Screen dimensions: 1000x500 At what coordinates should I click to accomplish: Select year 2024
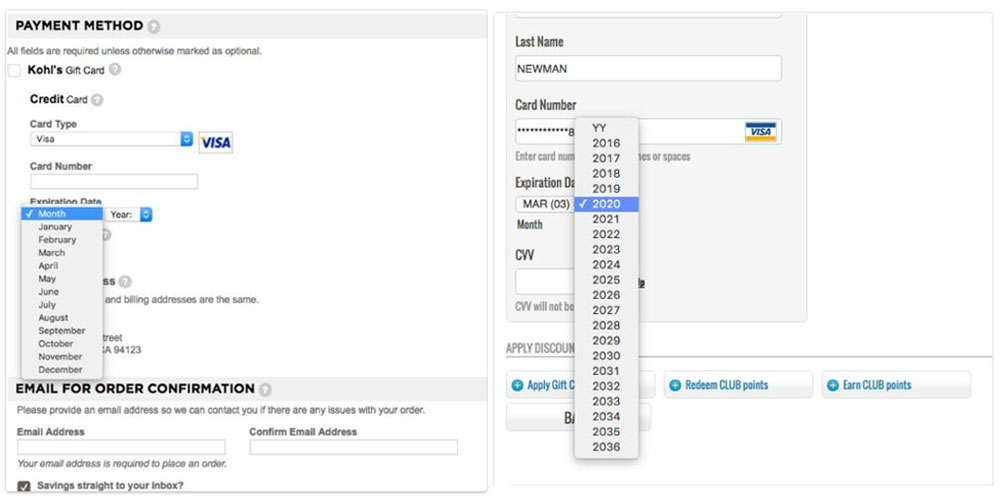(606, 265)
